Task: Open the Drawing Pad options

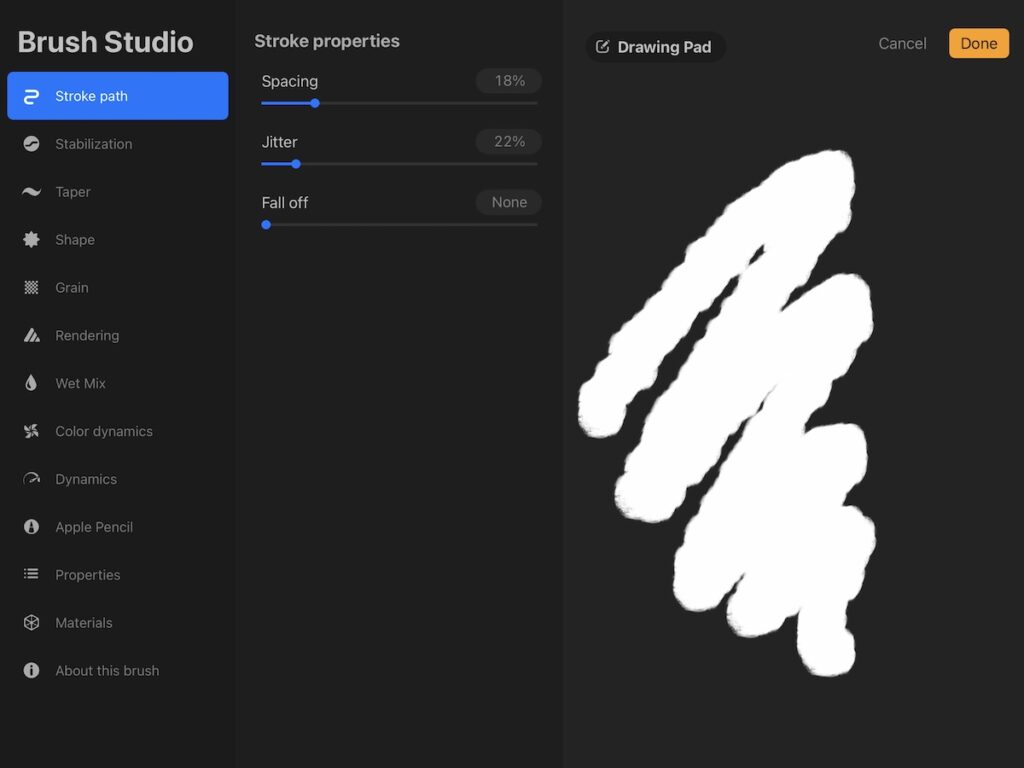Action: (x=655, y=46)
